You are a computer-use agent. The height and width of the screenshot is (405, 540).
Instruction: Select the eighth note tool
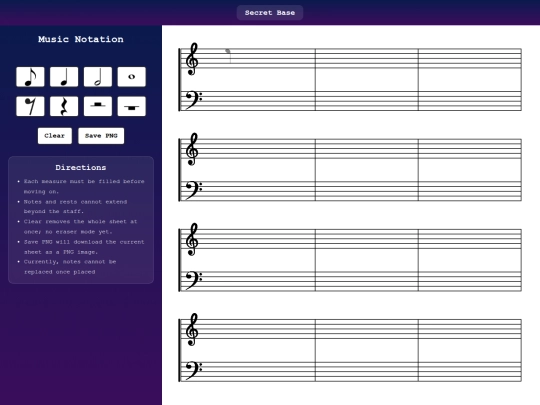[30, 77]
